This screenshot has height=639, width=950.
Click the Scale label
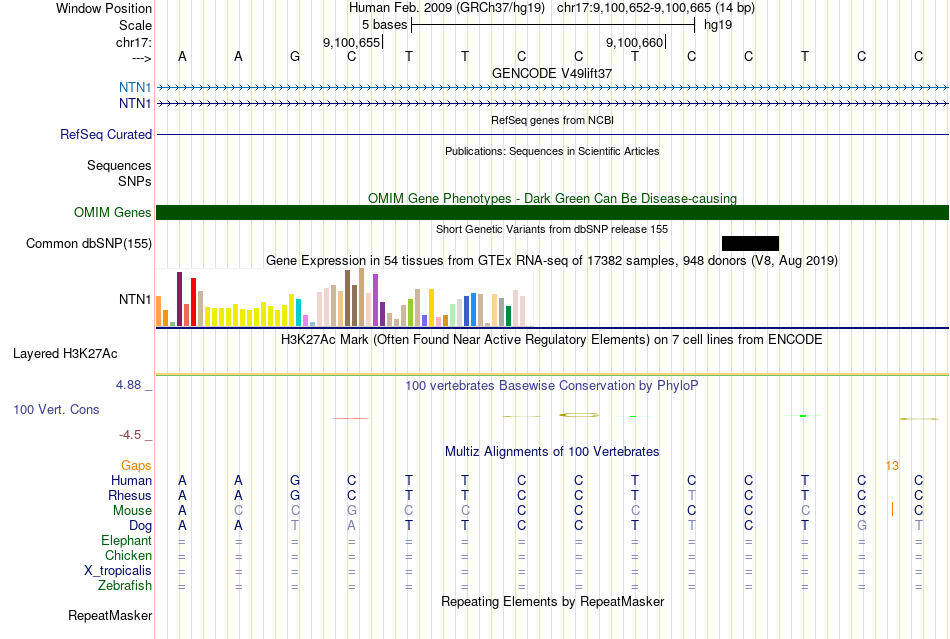[135, 25]
